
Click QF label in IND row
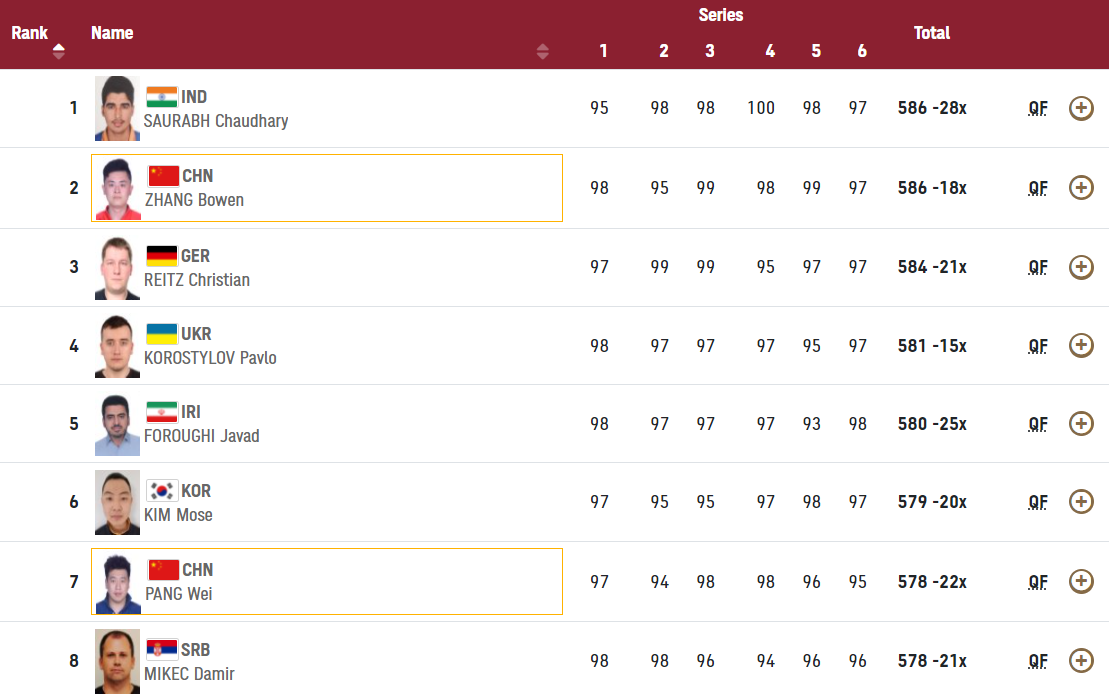1038,108
